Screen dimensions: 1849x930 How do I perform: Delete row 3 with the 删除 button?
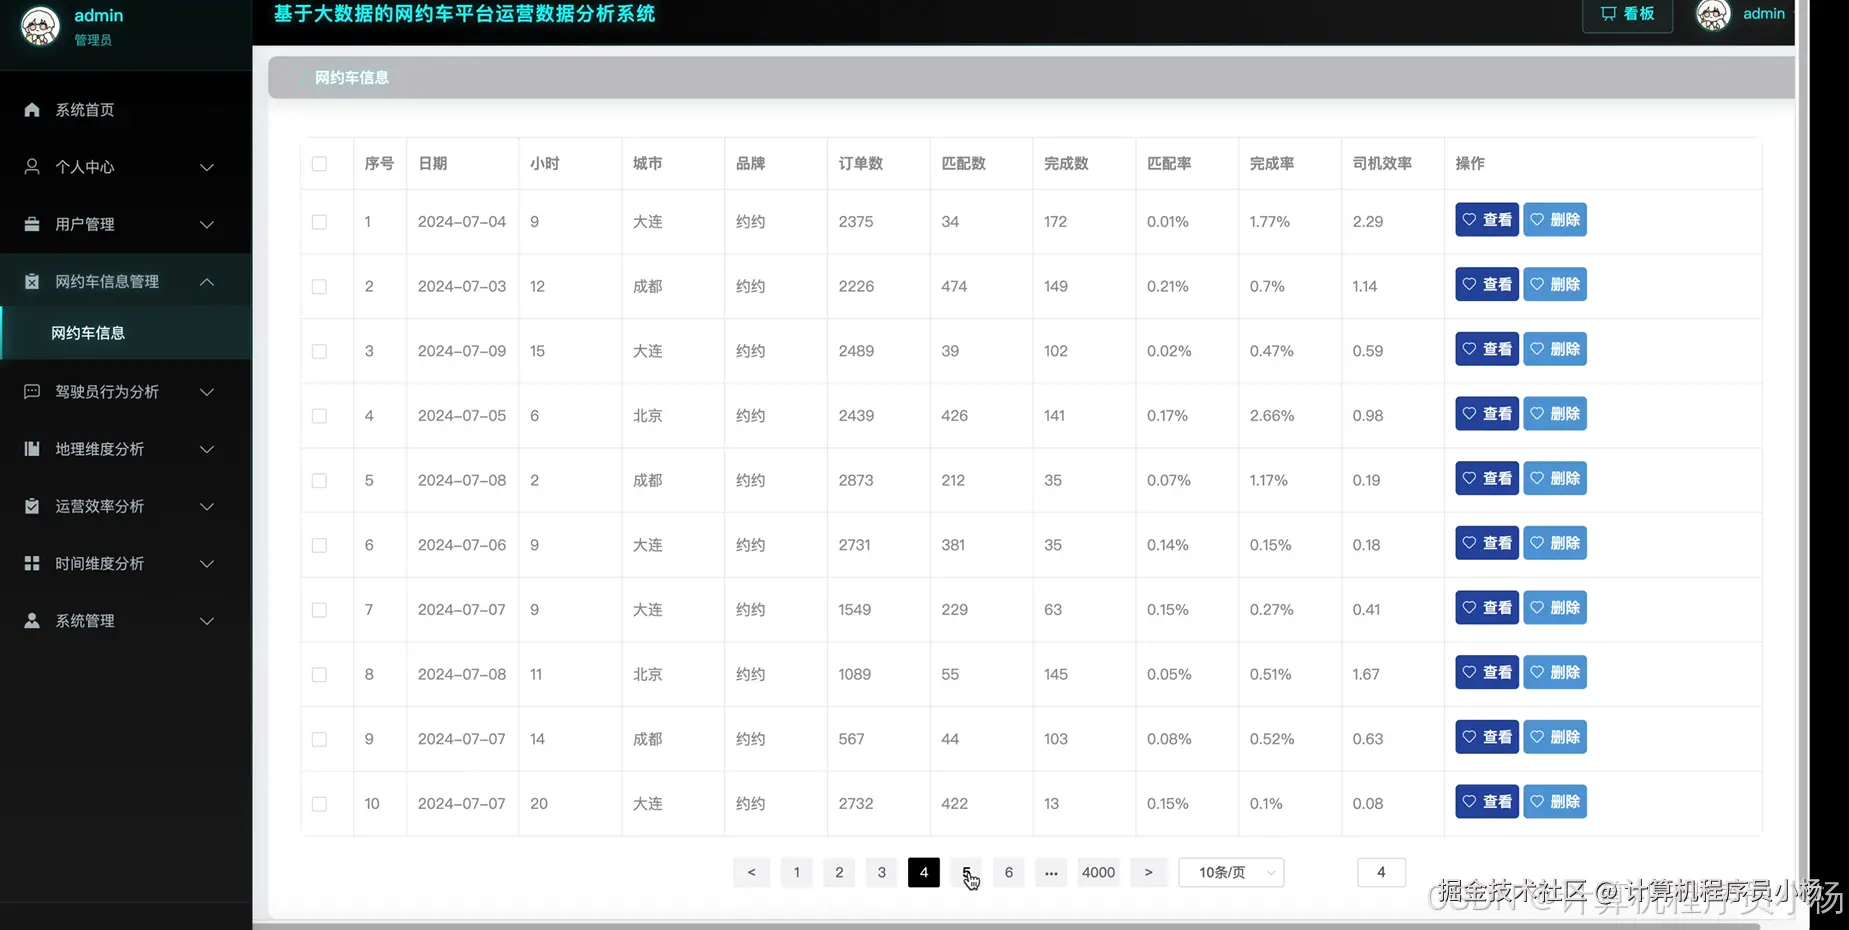[1555, 349]
